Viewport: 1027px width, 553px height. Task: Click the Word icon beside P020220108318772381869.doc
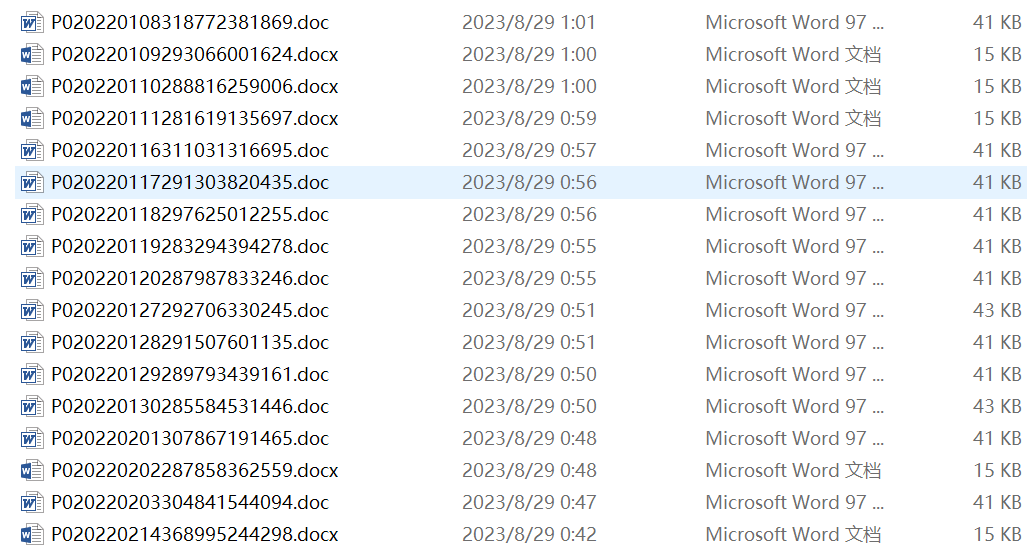32,22
